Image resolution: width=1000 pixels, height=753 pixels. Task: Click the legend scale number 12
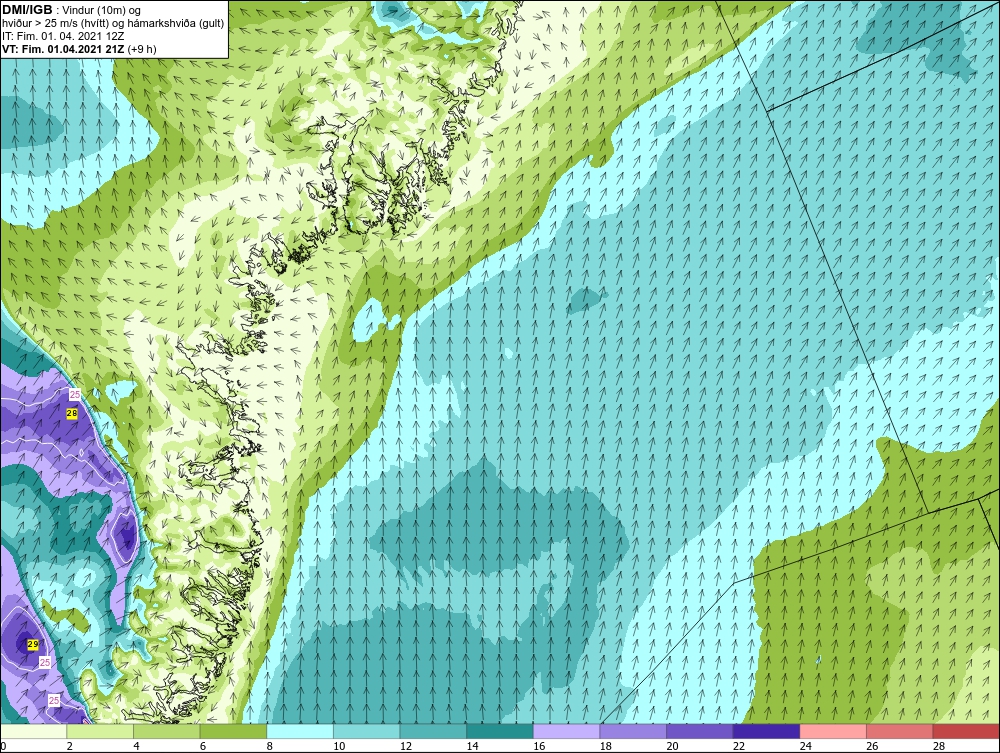pyautogui.click(x=406, y=746)
